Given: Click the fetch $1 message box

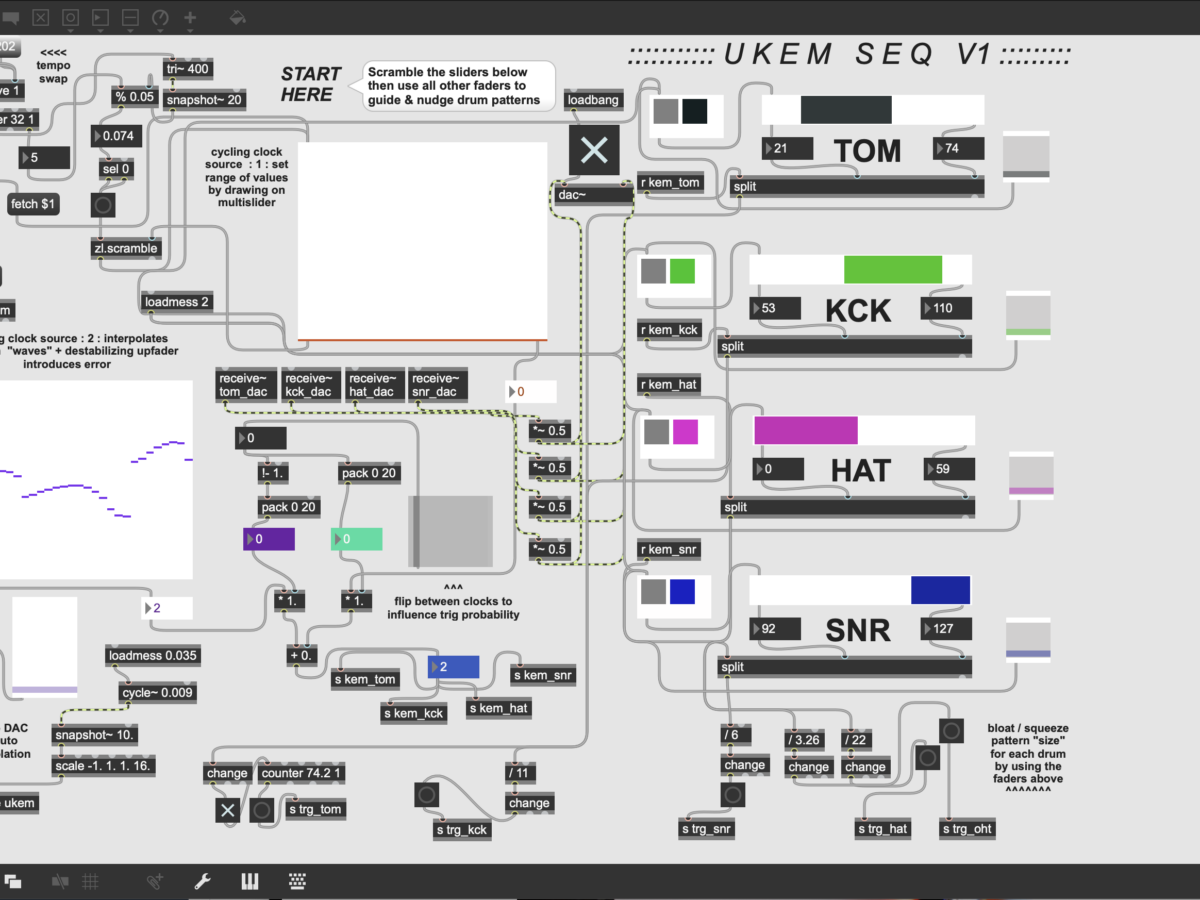Looking at the screenshot, I should tap(34, 203).
